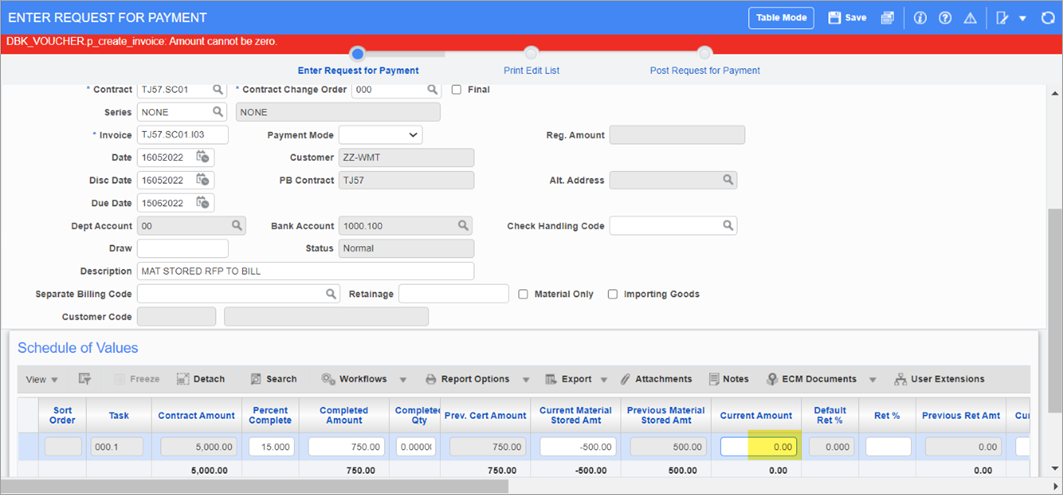Image resolution: width=1063 pixels, height=495 pixels.
Task: Open Alt. Address lookup magnifier
Action: (x=727, y=180)
